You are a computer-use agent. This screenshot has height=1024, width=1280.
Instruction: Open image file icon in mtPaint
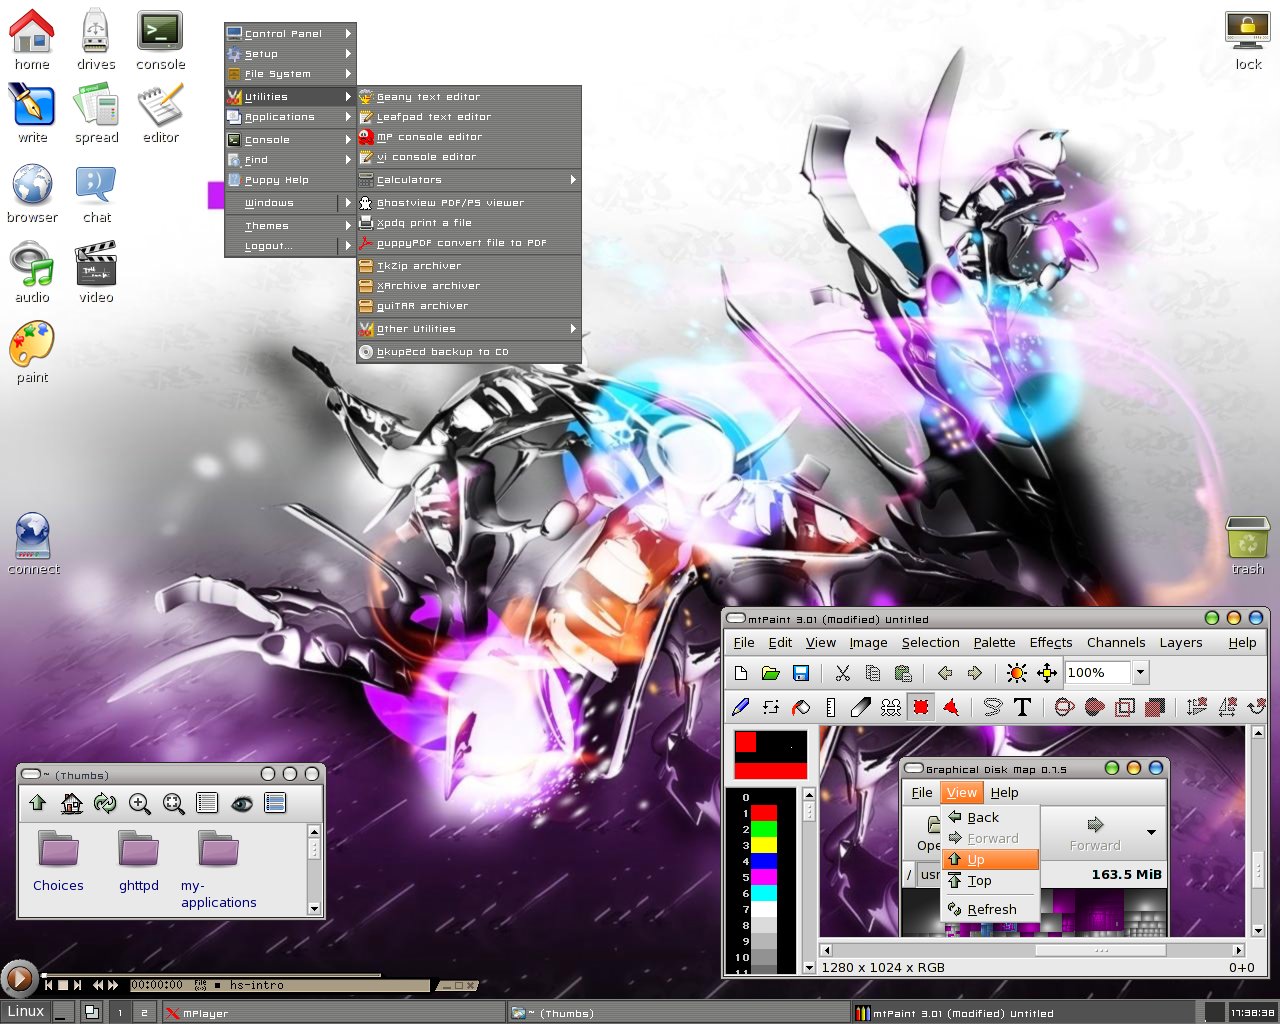coord(770,673)
